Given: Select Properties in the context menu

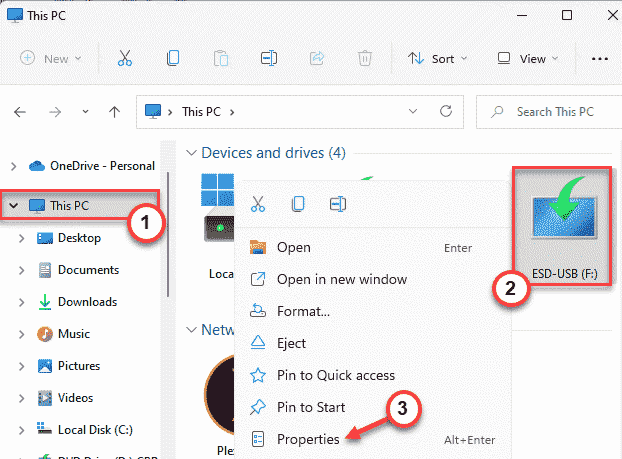Looking at the screenshot, I should pos(308,439).
